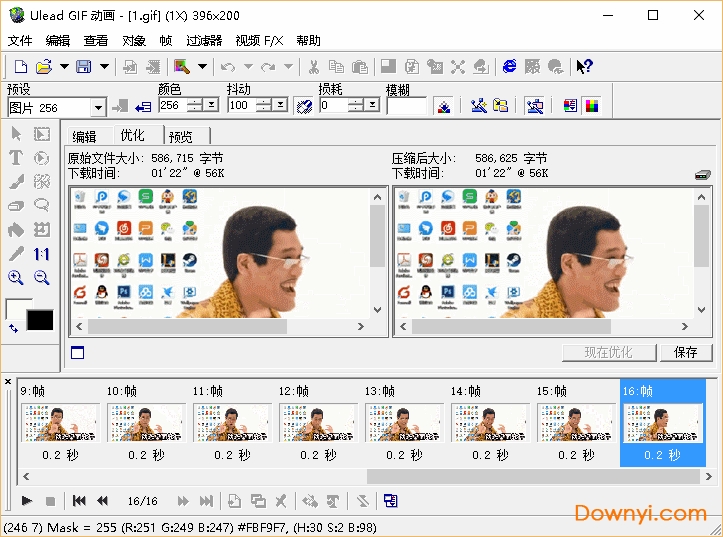The image size is (723, 537).
Task: Select the Zoom In magnifier tool
Action: pyautogui.click(x=16, y=278)
